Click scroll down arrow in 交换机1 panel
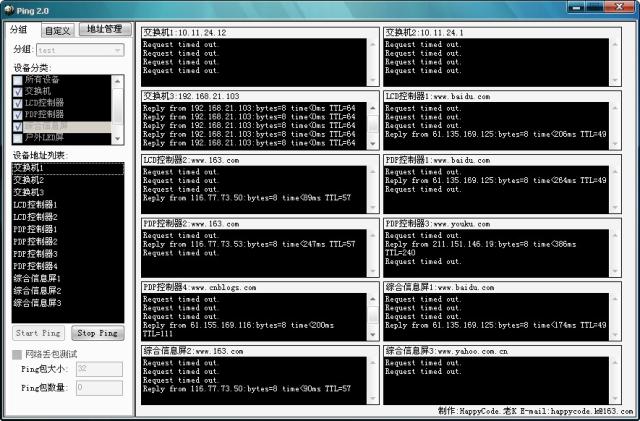 coord(372,80)
